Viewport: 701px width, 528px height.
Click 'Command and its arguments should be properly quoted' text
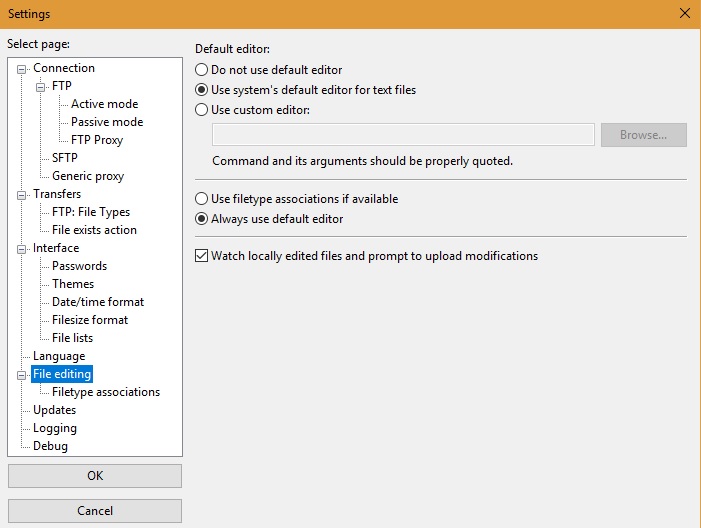tap(363, 161)
